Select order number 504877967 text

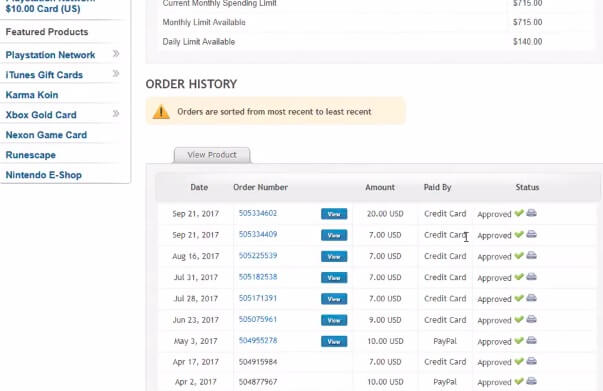tap(258, 382)
